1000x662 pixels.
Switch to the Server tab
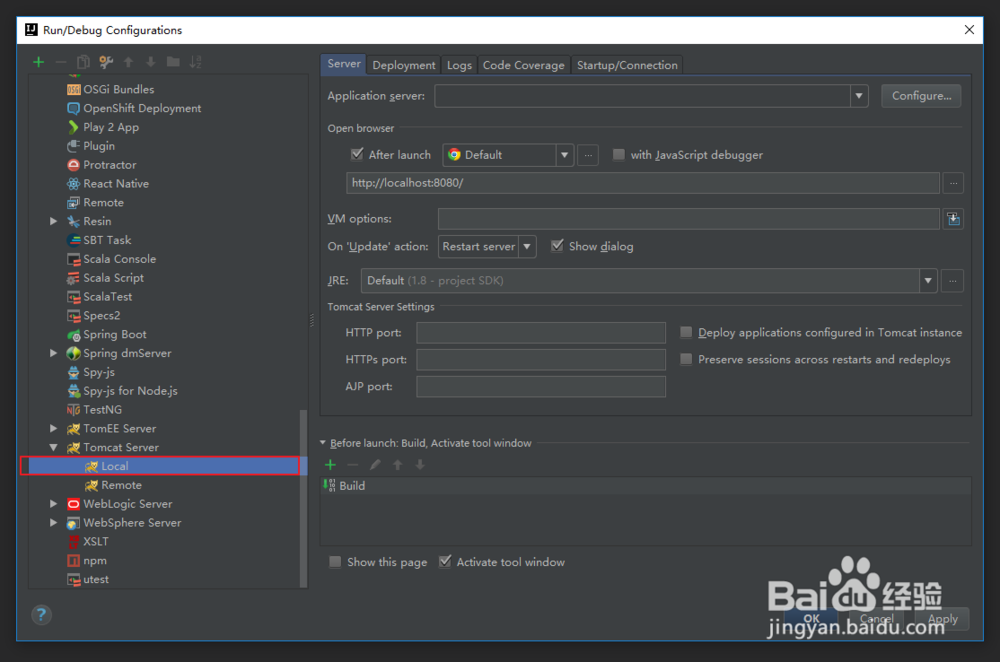pos(344,64)
